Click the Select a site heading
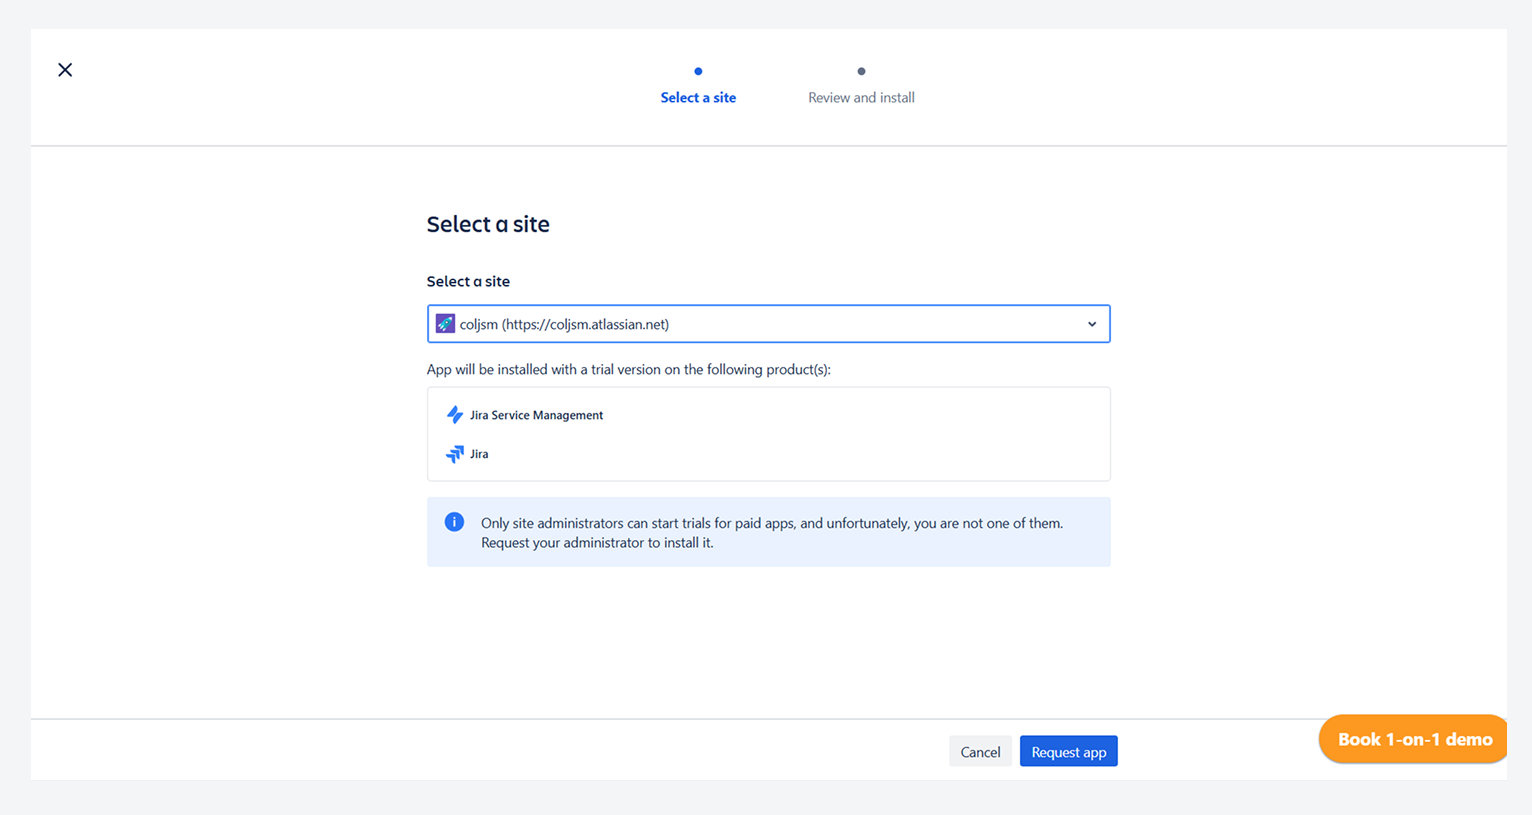Screen dimensions: 1532x815 488,224
